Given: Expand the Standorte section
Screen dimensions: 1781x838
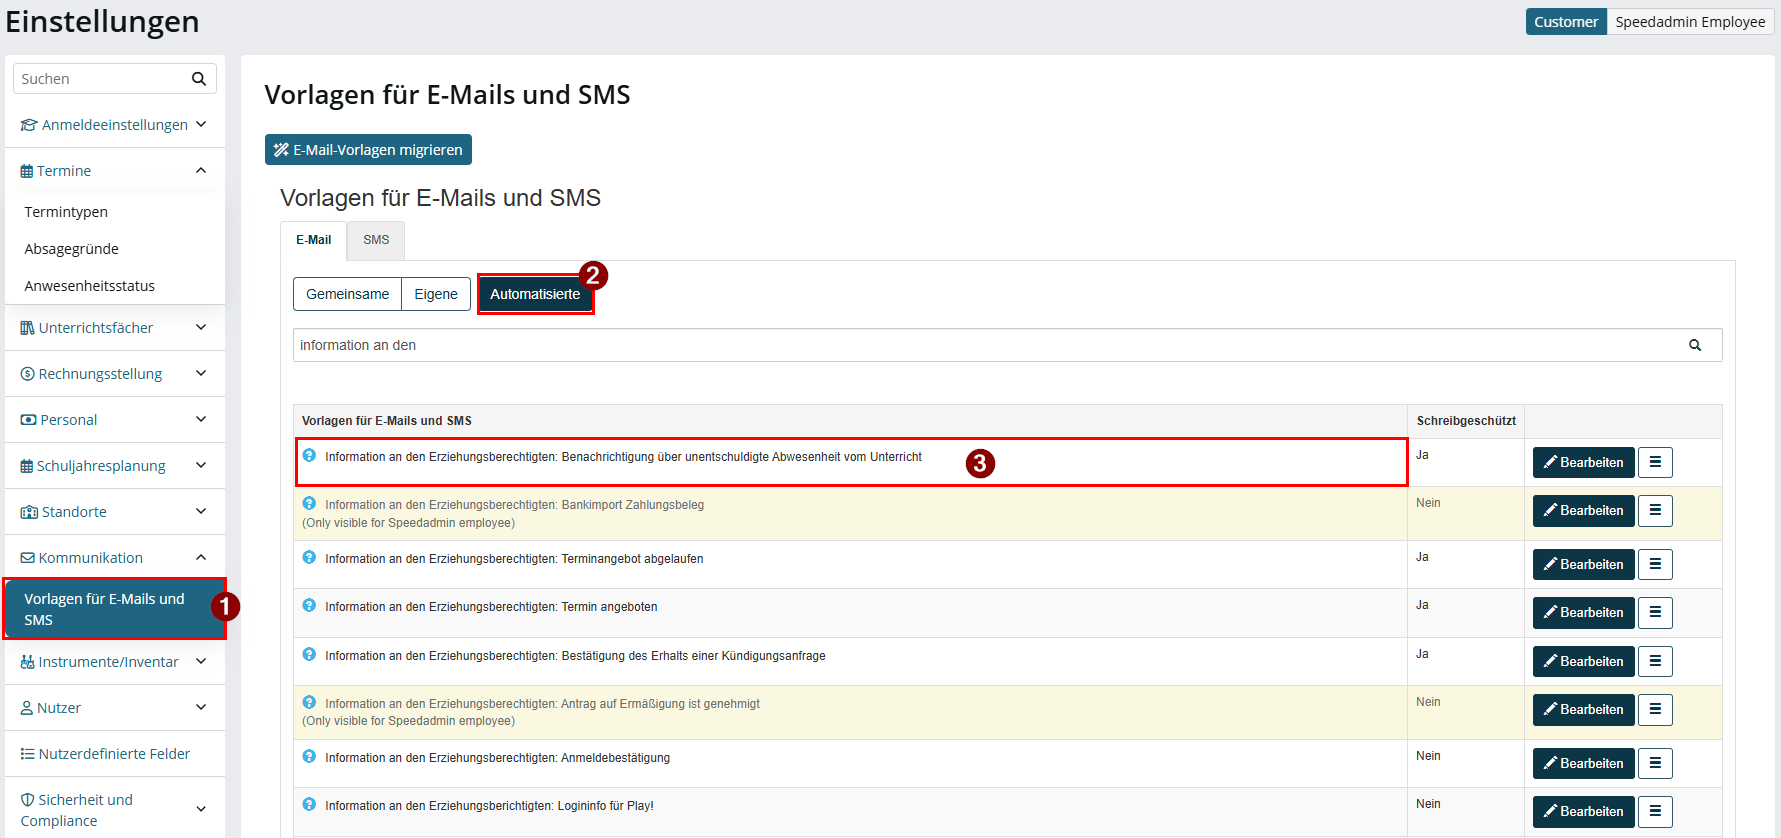Looking at the screenshot, I should coord(114,512).
